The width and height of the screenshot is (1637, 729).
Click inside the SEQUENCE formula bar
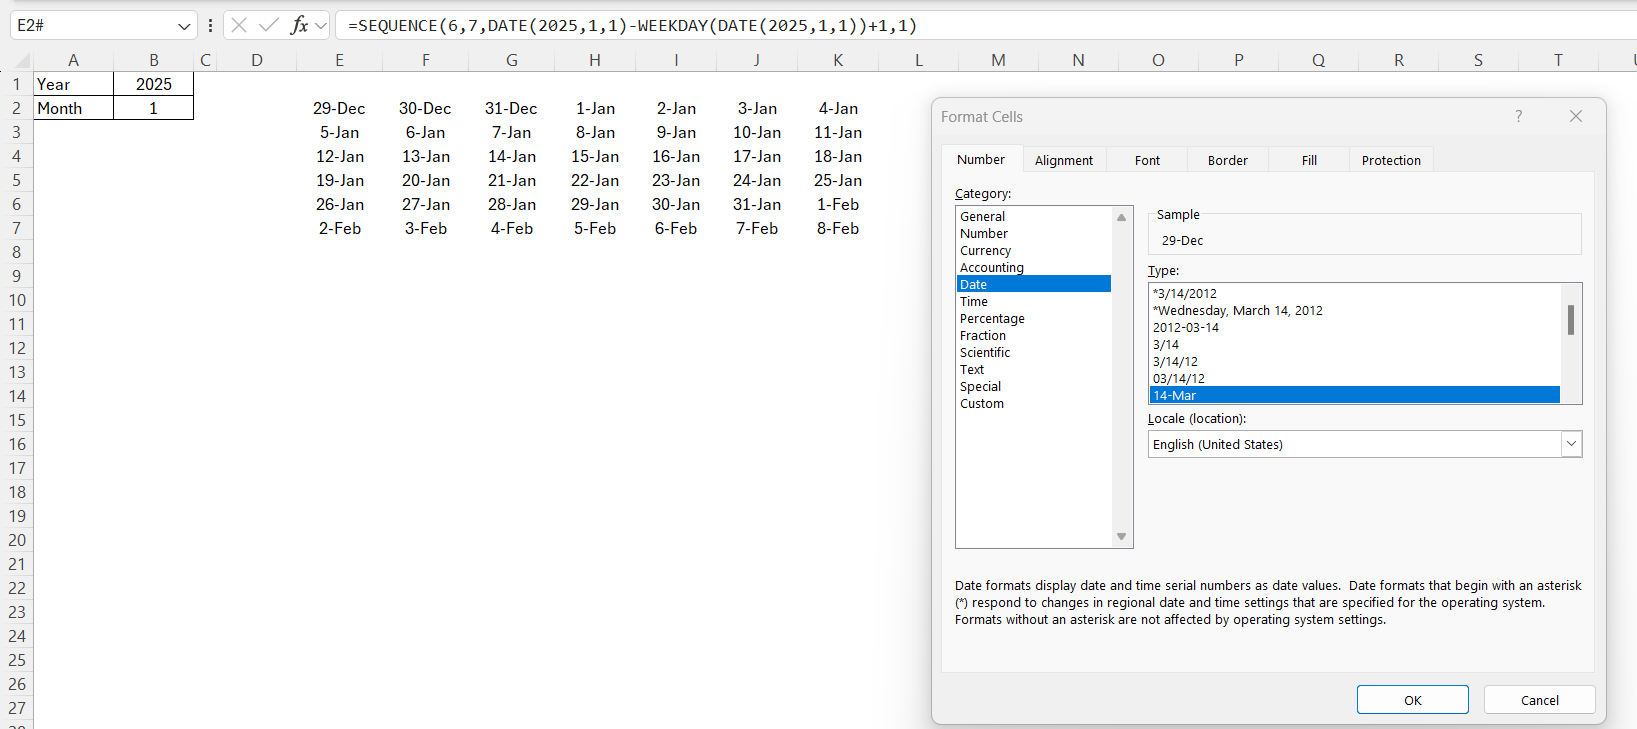985,25
